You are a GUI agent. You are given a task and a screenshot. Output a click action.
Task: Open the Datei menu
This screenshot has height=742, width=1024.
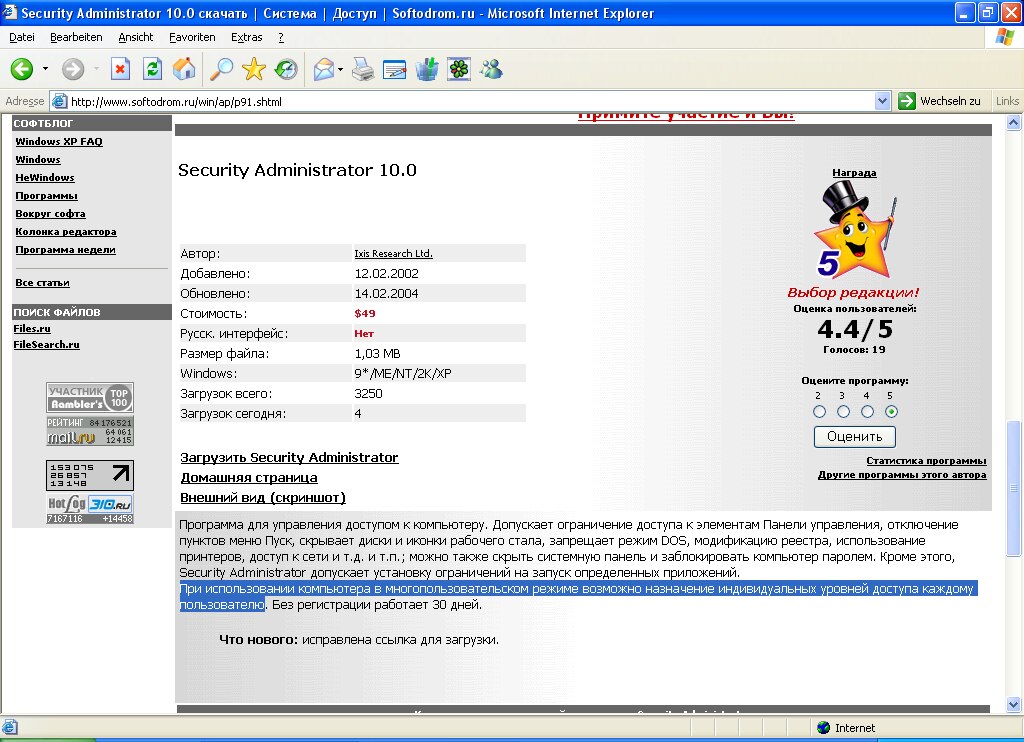22,37
